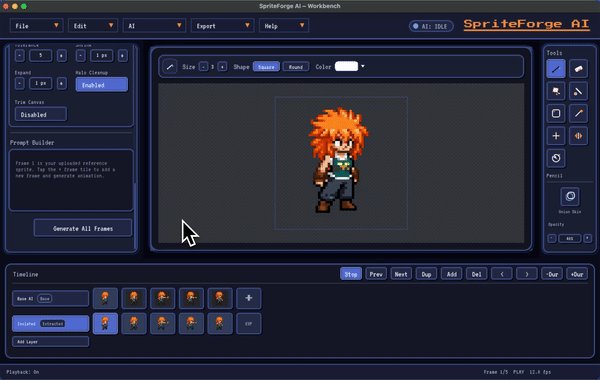The height and width of the screenshot is (380, 600).
Task: Toggle the Extracted badge on Isolated layer
Action: [x=52, y=324]
